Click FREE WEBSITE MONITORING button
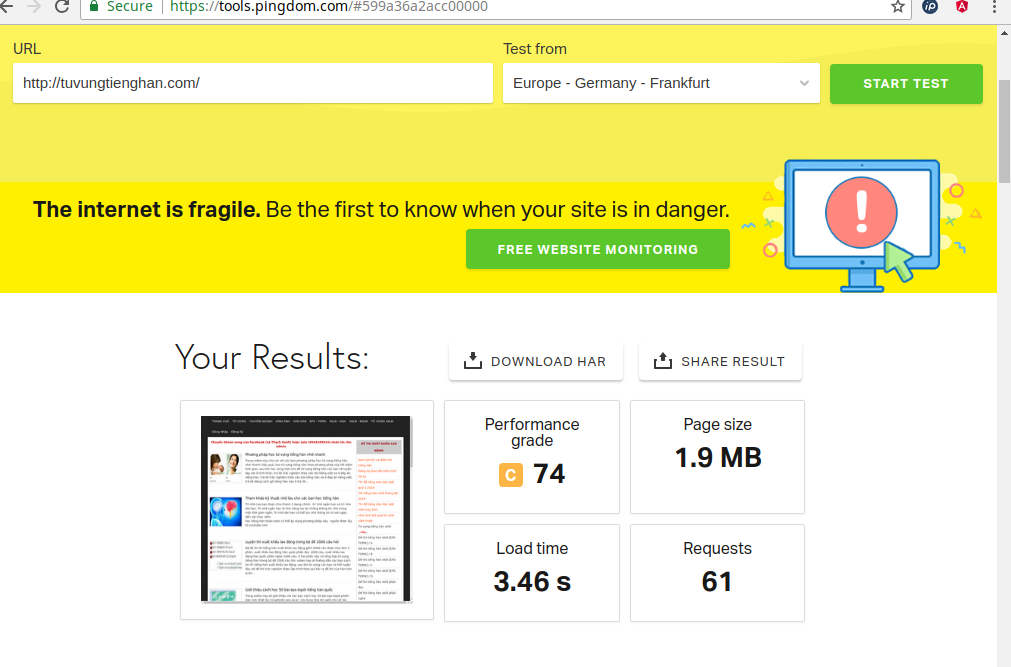The width and height of the screenshot is (1011, 667). tap(598, 249)
